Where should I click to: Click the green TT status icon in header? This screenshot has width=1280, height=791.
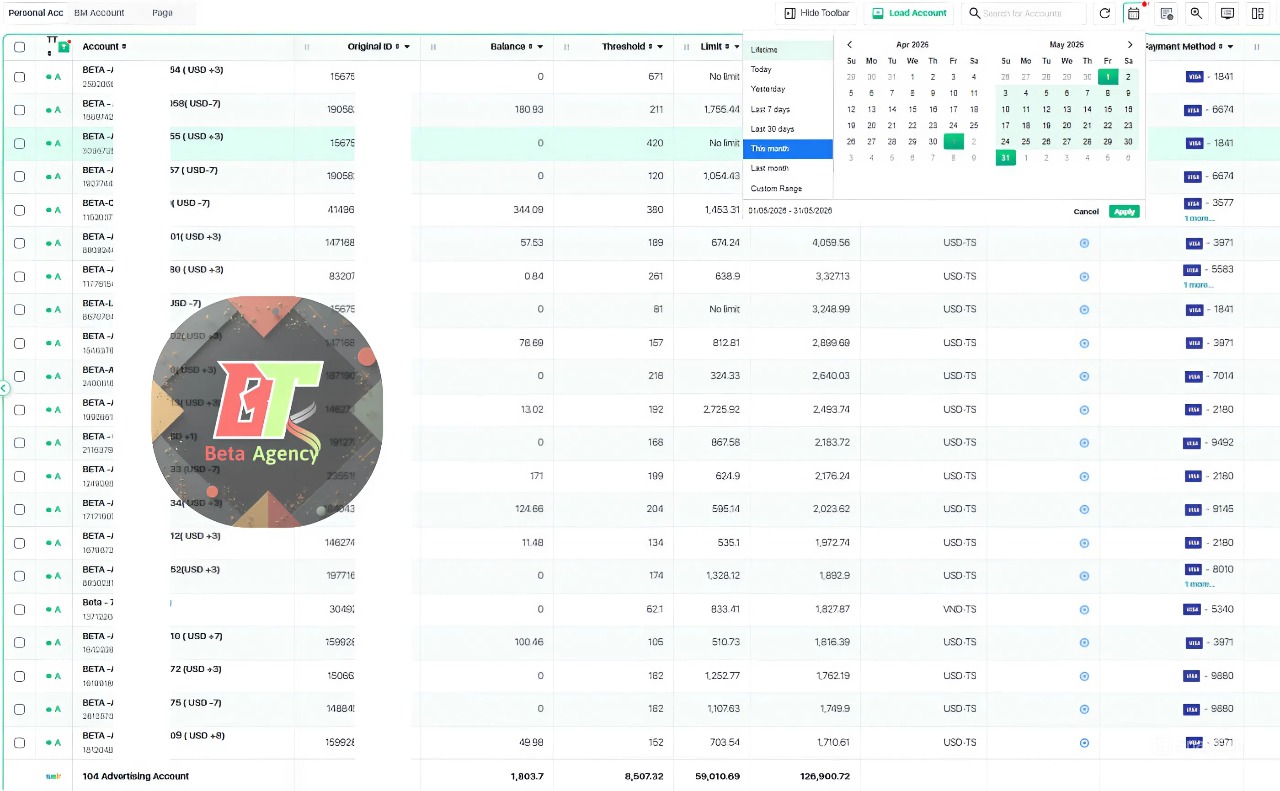tap(64, 47)
